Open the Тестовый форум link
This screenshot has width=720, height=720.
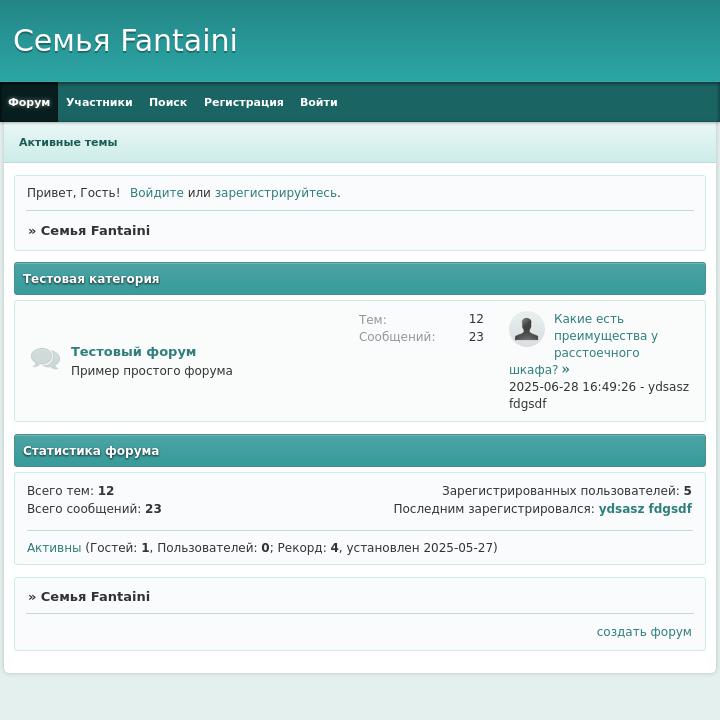coord(133,352)
